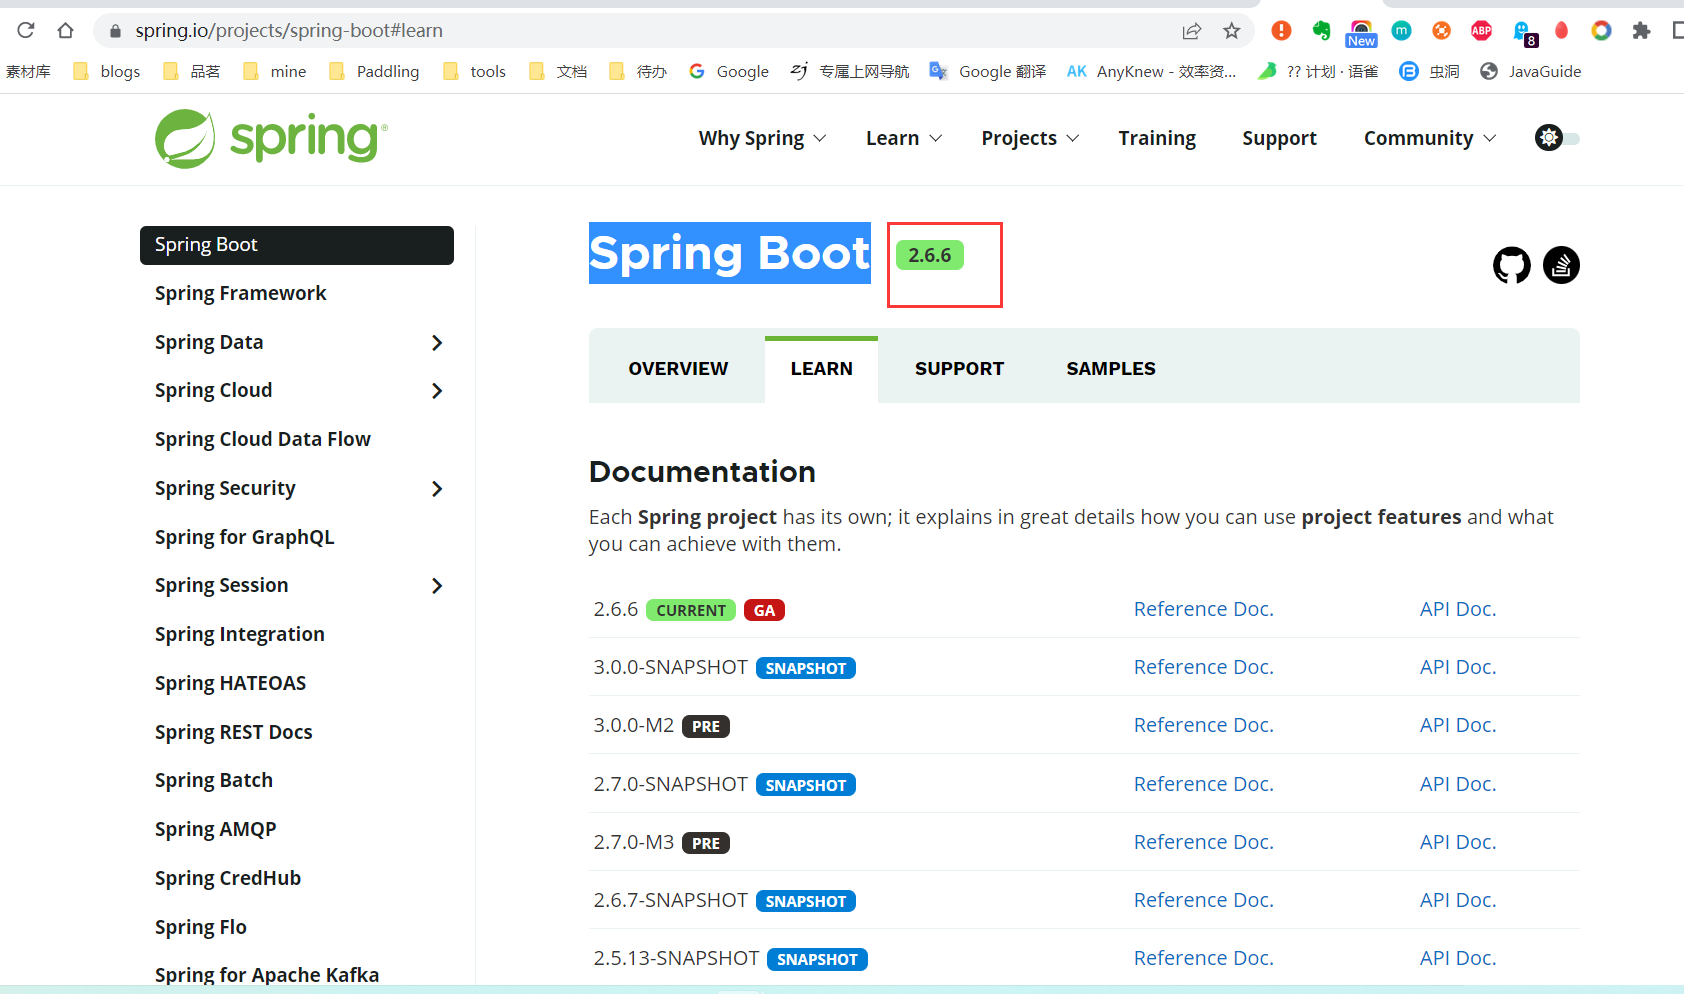Open the teal circular m extension
The height and width of the screenshot is (994, 1684).
pyautogui.click(x=1401, y=31)
